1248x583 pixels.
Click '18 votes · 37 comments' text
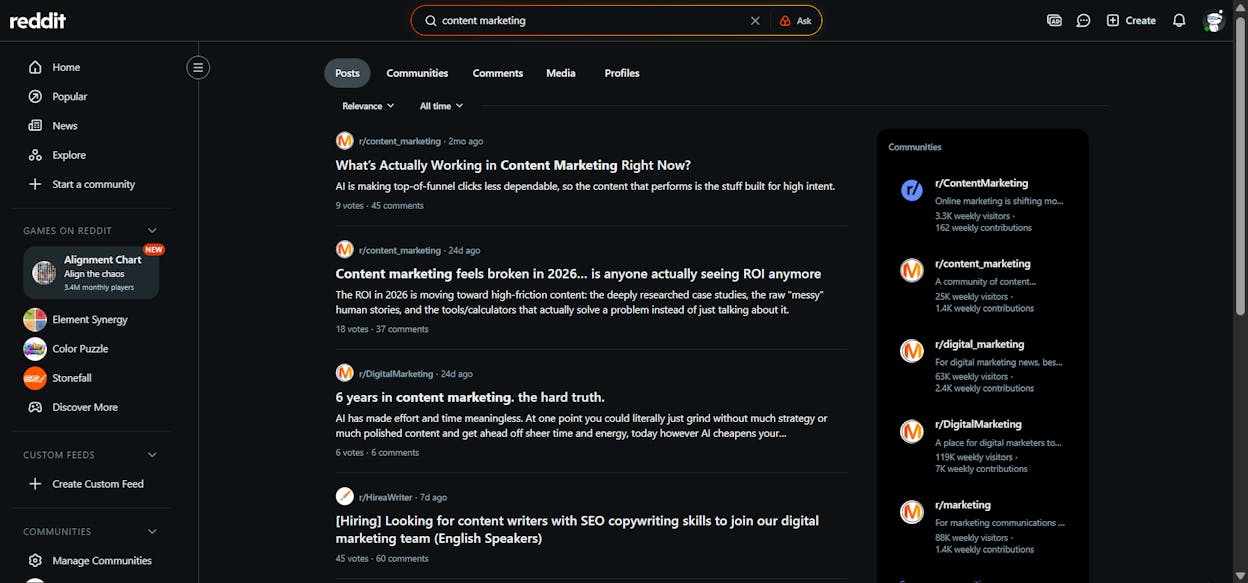[382, 329]
